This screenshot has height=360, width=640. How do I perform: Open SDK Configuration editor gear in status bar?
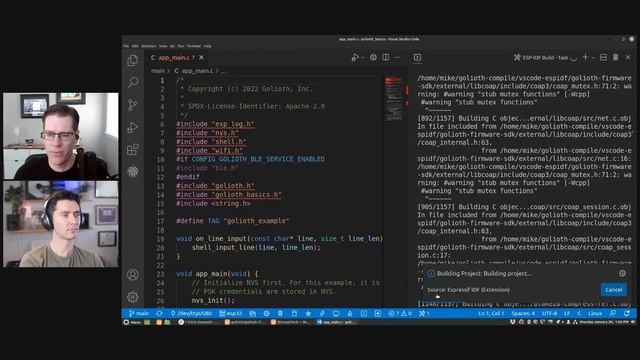point(267,313)
